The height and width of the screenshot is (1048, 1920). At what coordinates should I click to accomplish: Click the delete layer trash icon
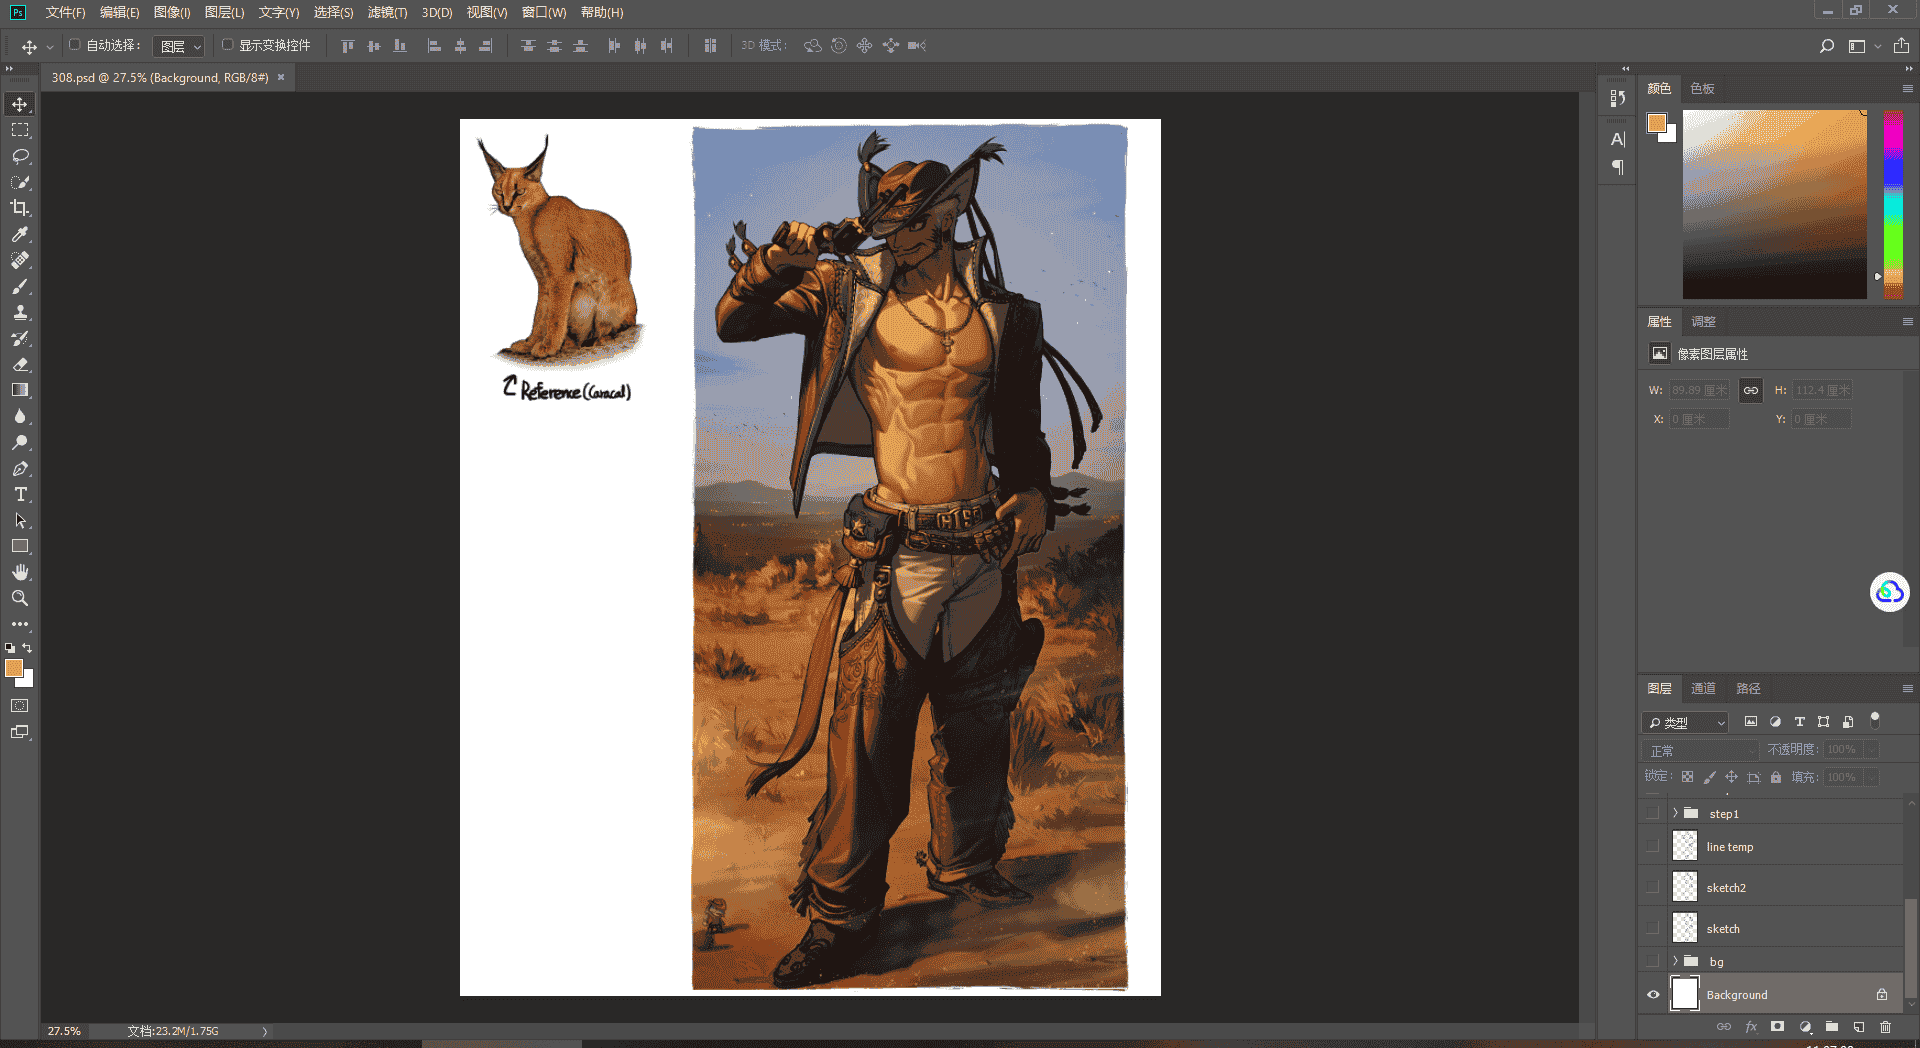(x=1885, y=1026)
